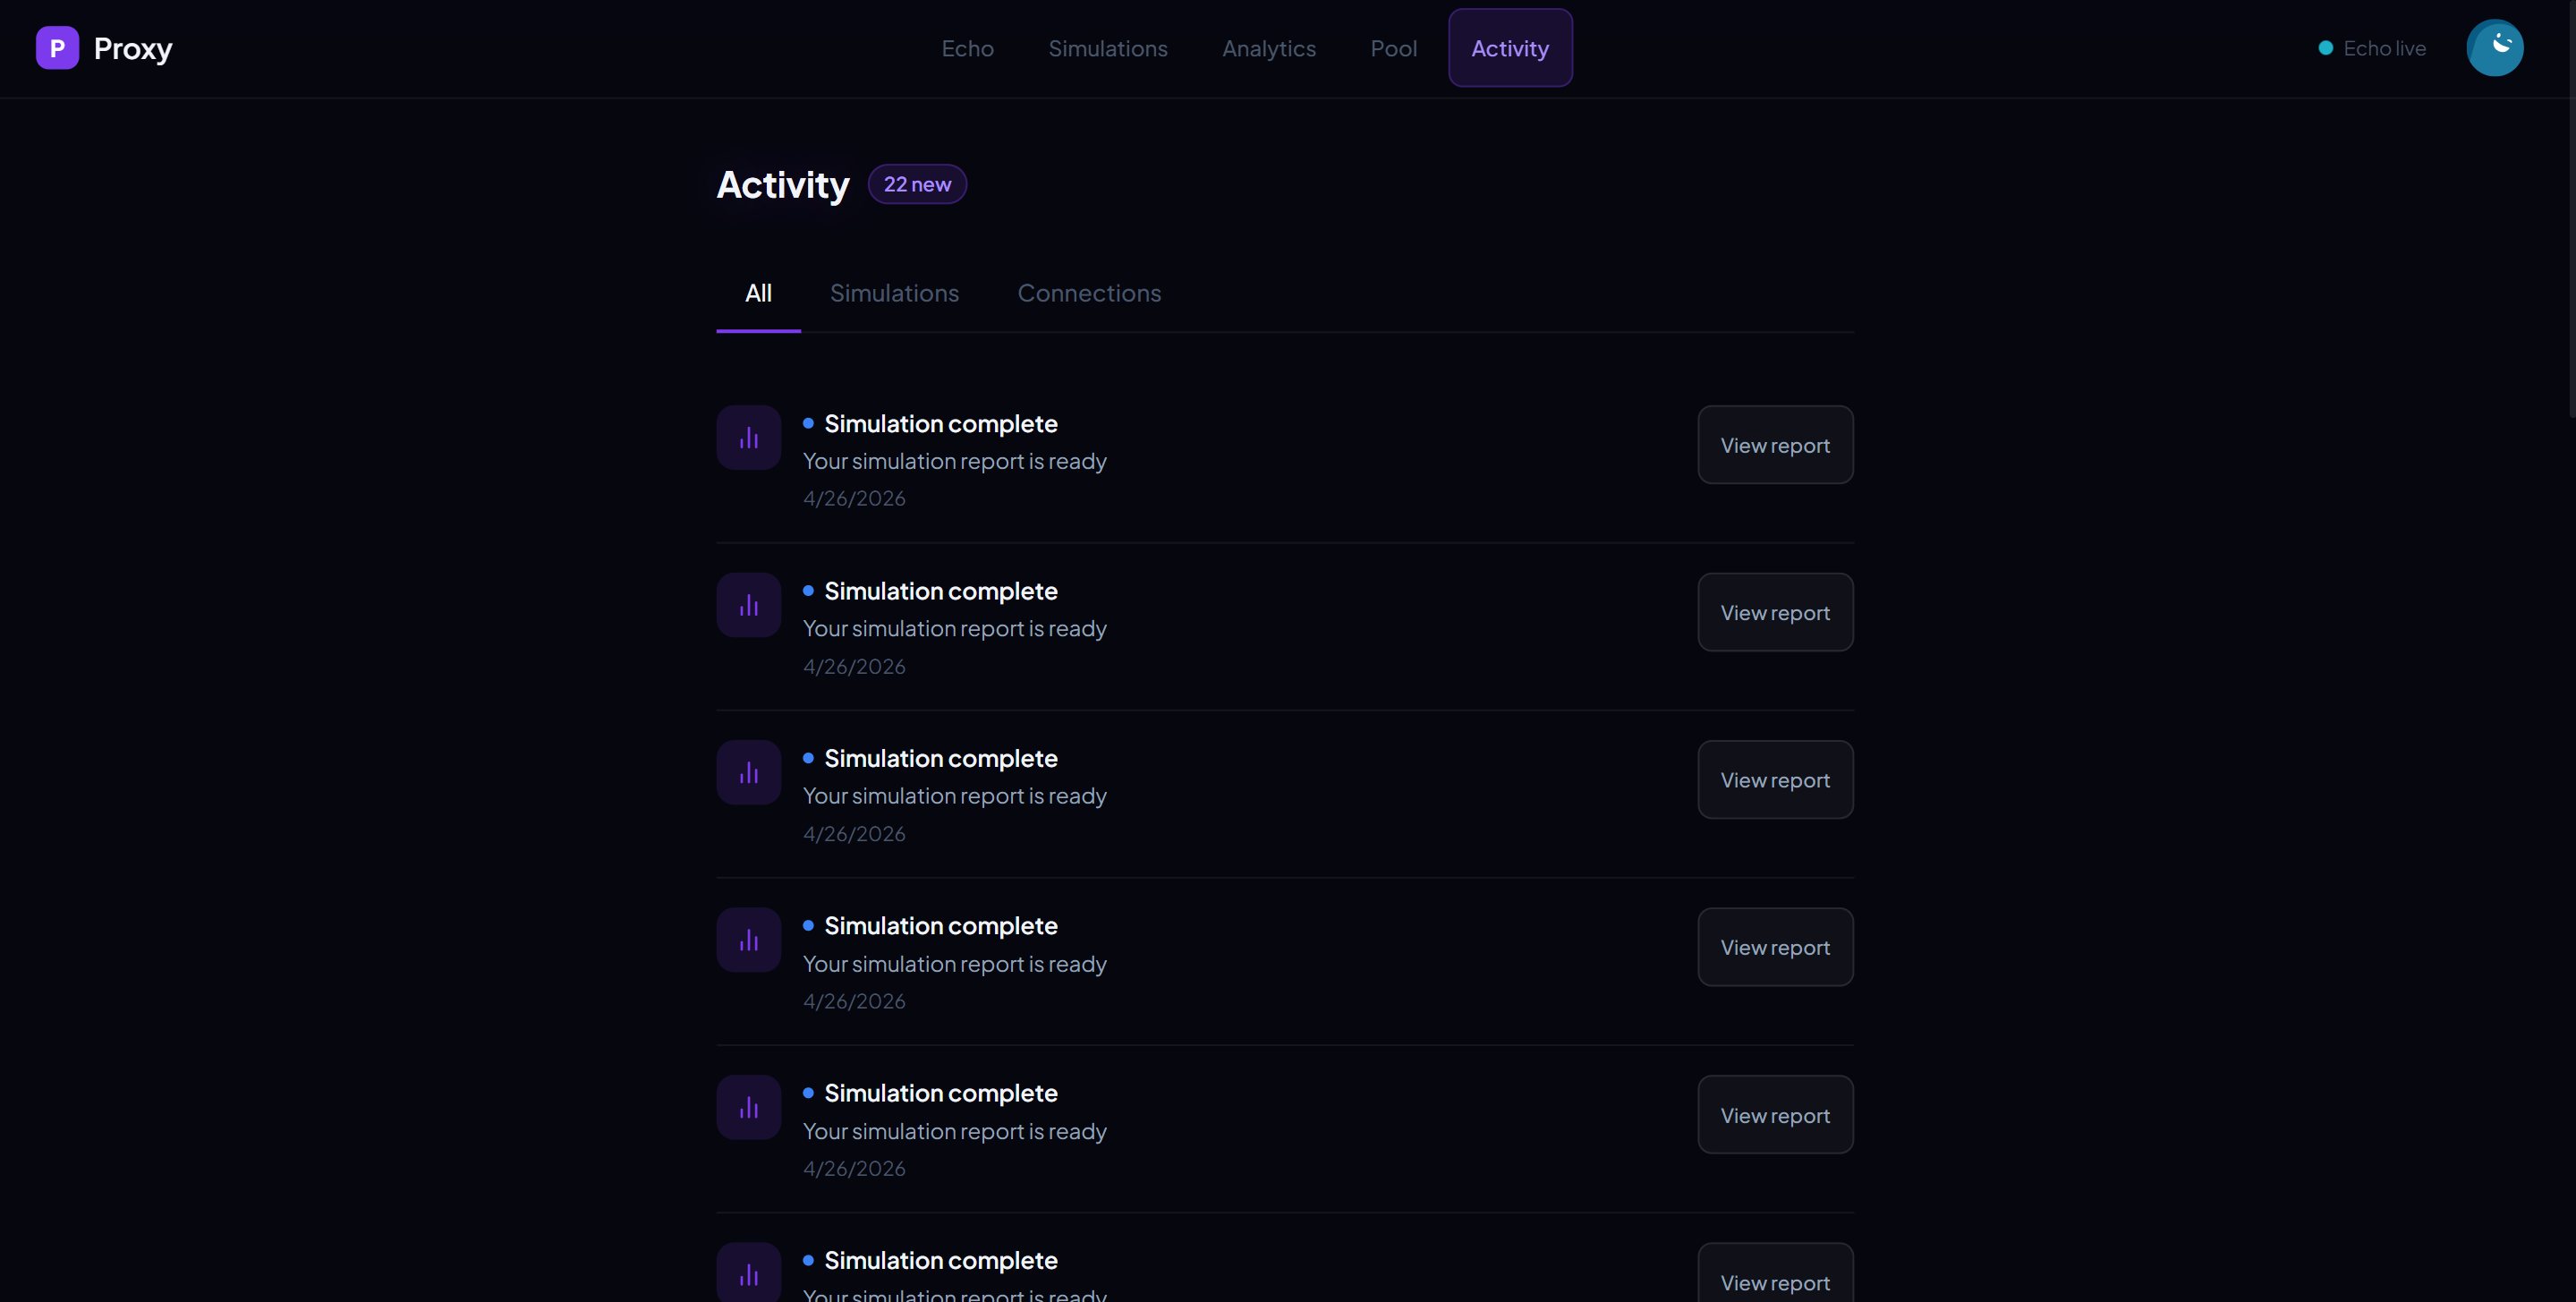Click first simulation bar-chart icon
Screen dimensions: 2576x1302
pos(748,438)
